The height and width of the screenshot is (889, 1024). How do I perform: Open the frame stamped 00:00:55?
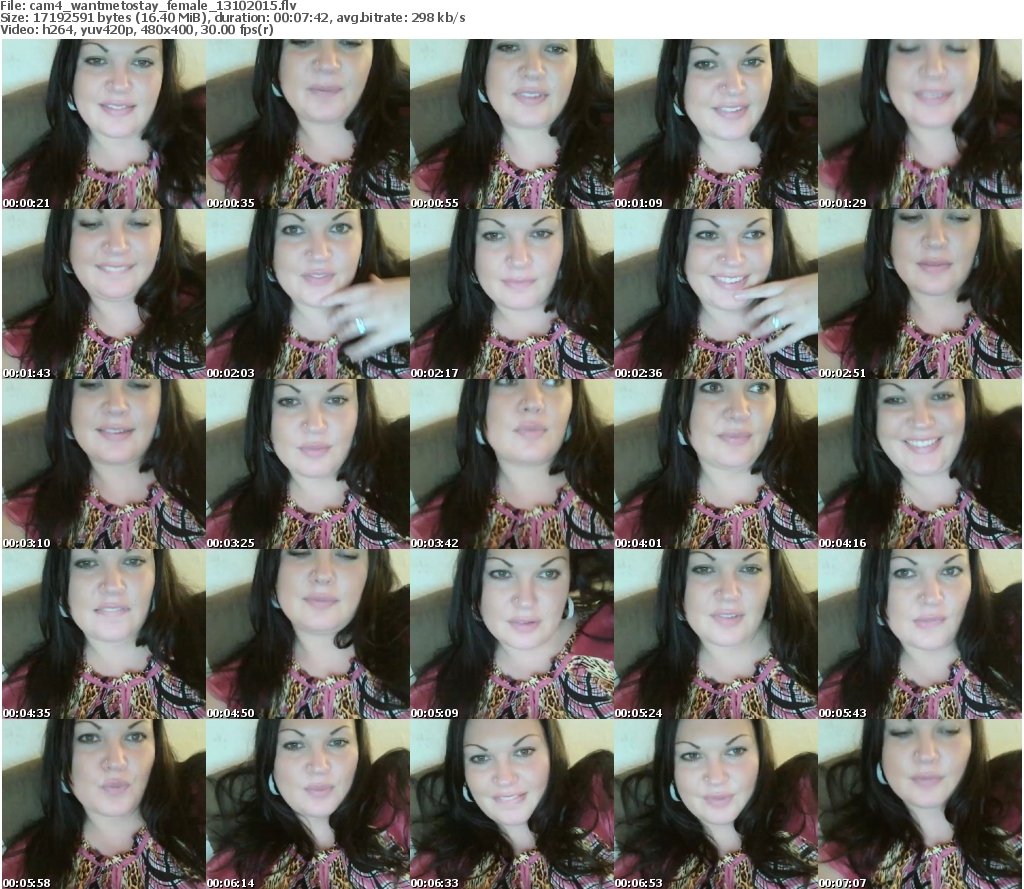tap(511, 124)
